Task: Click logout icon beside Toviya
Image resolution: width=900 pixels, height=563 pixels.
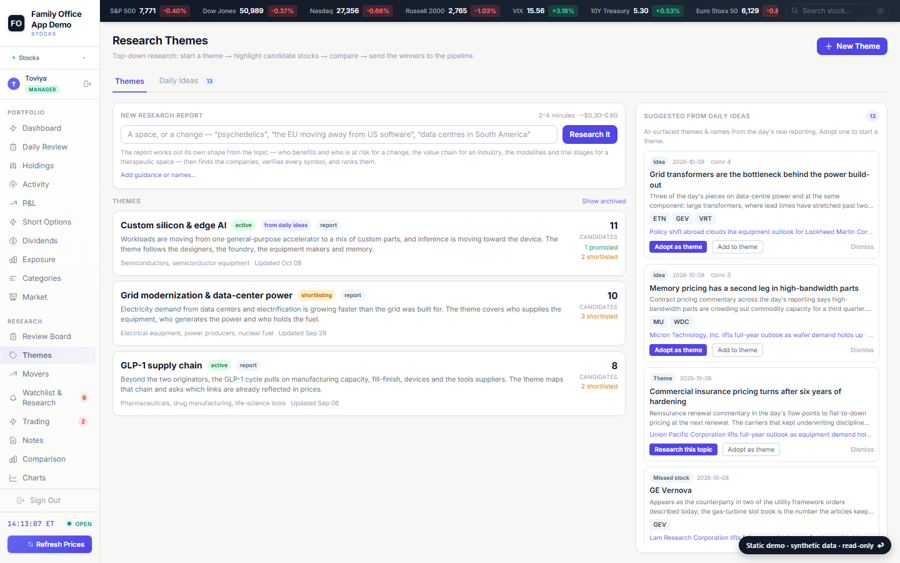Action: coord(87,84)
